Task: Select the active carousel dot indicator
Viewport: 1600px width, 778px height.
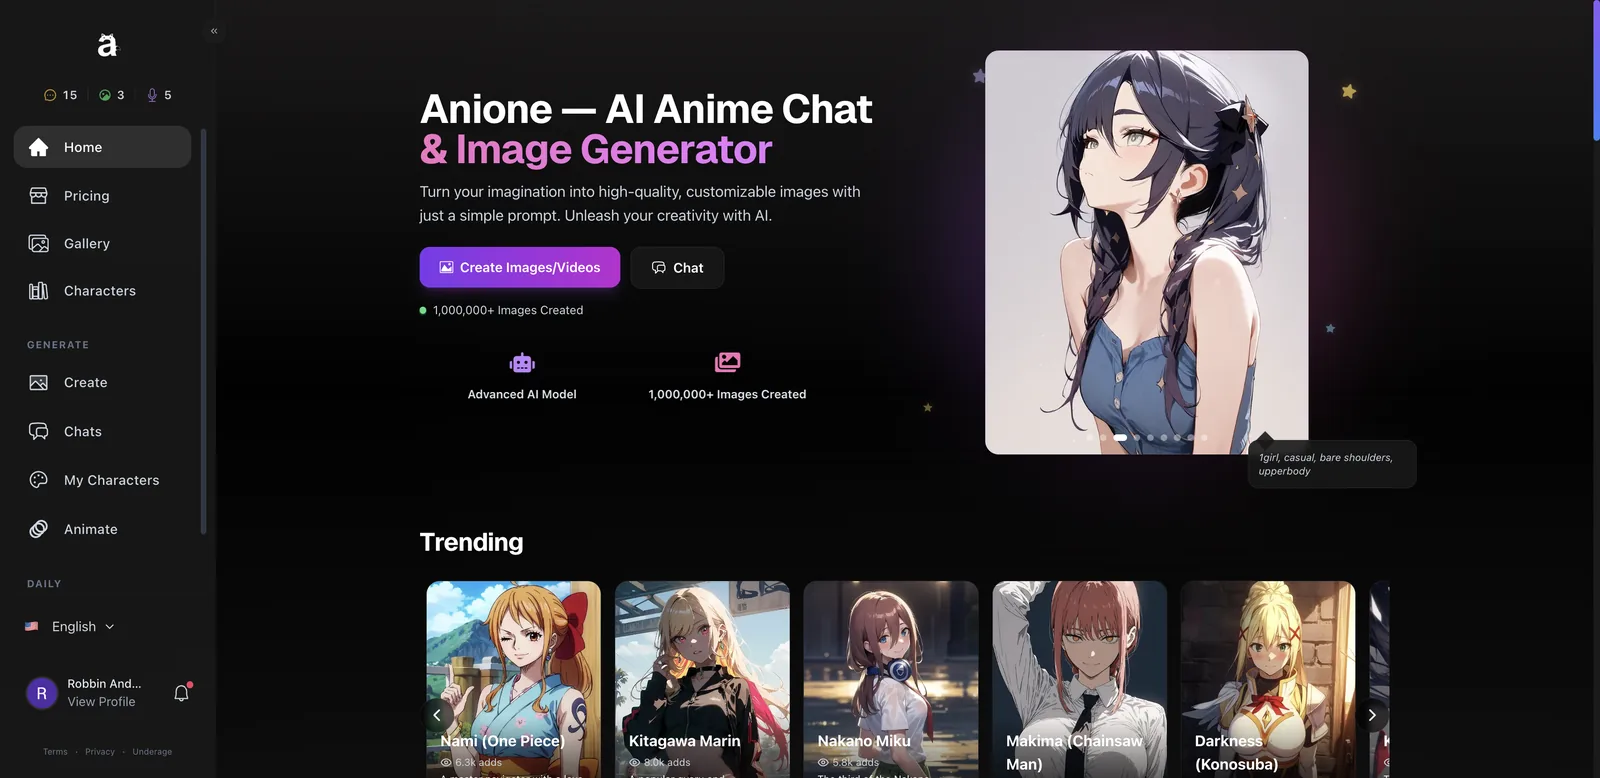Action: tap(1120, 437)
